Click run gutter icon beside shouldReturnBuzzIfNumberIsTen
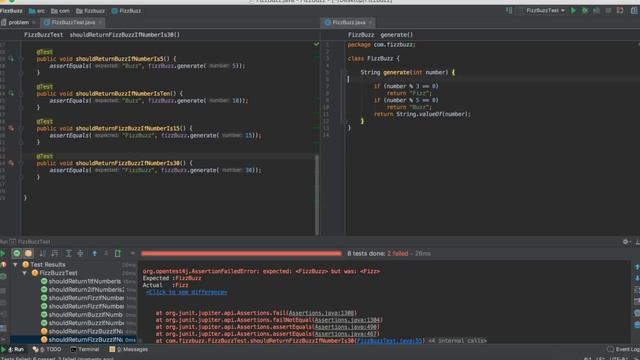The width and height of the screenshot is (640, 360). pos(11,93)
